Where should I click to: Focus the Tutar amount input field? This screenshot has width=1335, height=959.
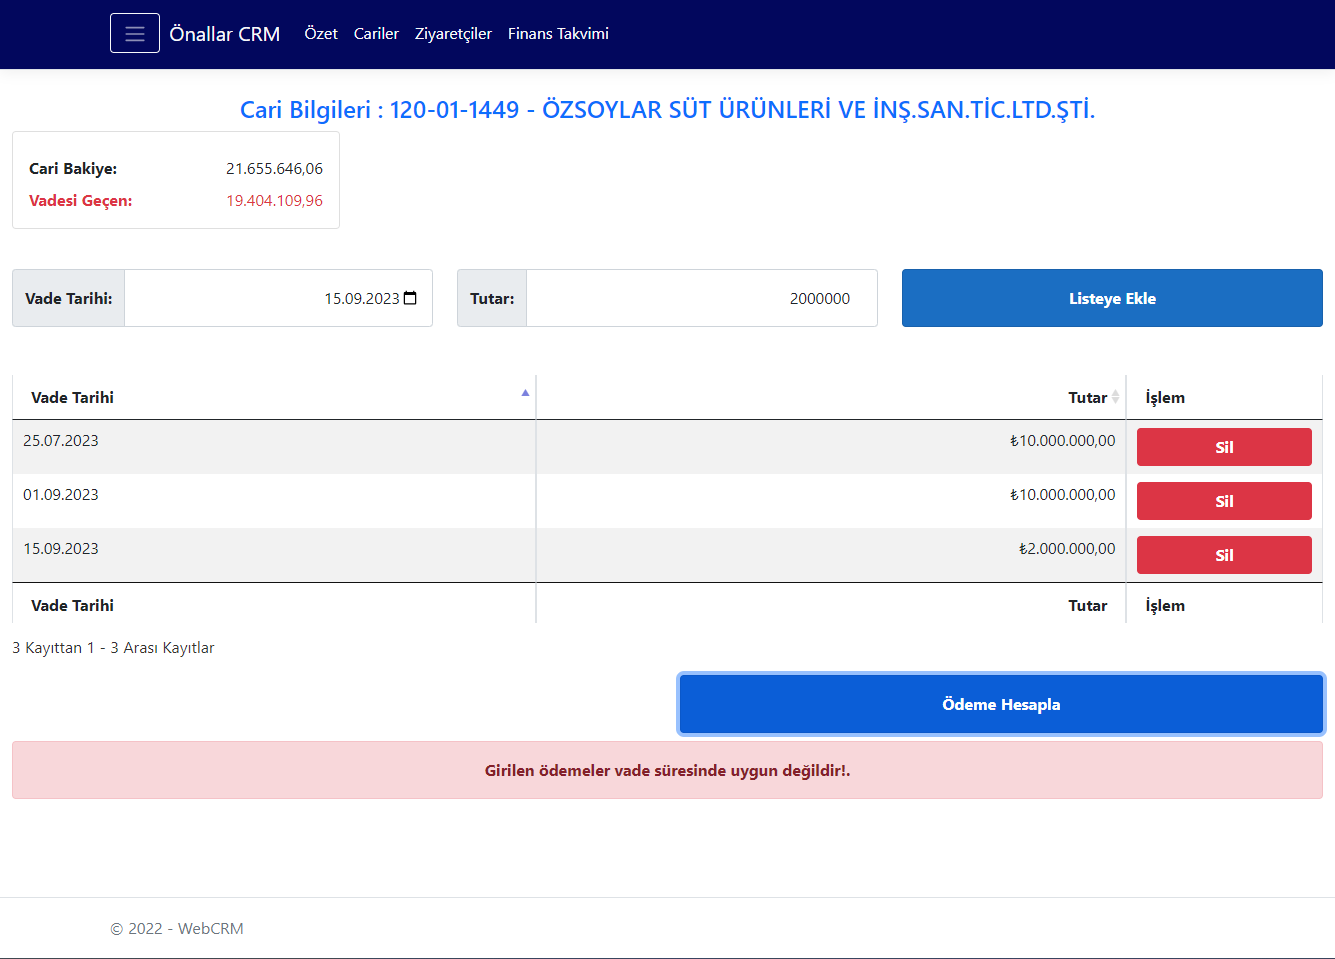click(702, 298)
